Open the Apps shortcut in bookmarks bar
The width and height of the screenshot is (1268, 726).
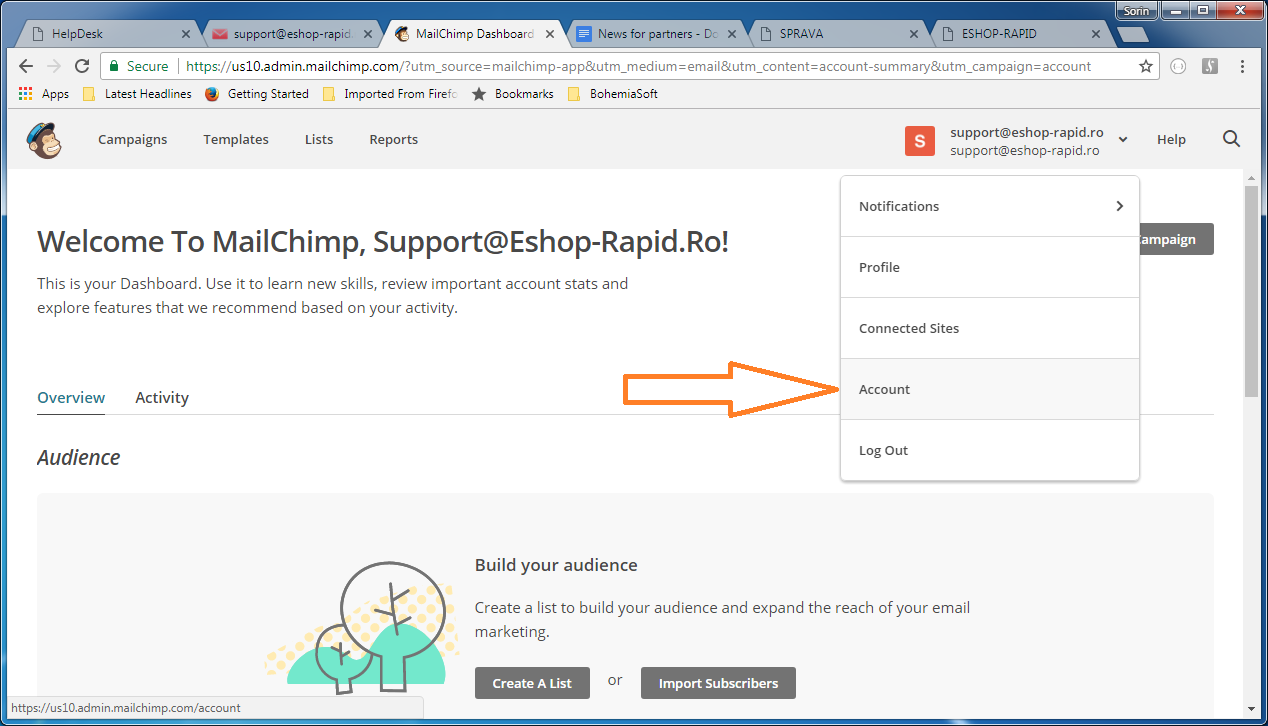(44, 94)
